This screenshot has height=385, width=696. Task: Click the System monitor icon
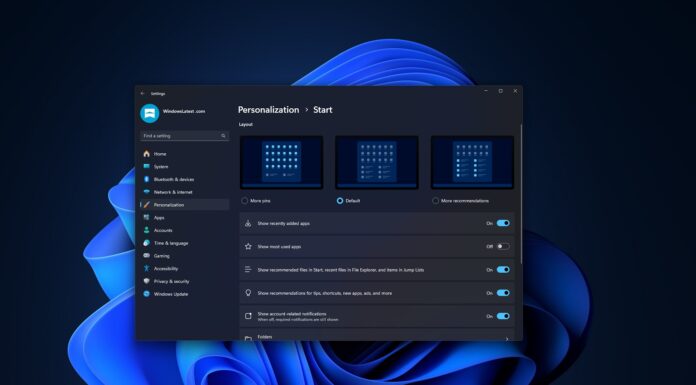(146, 167)
